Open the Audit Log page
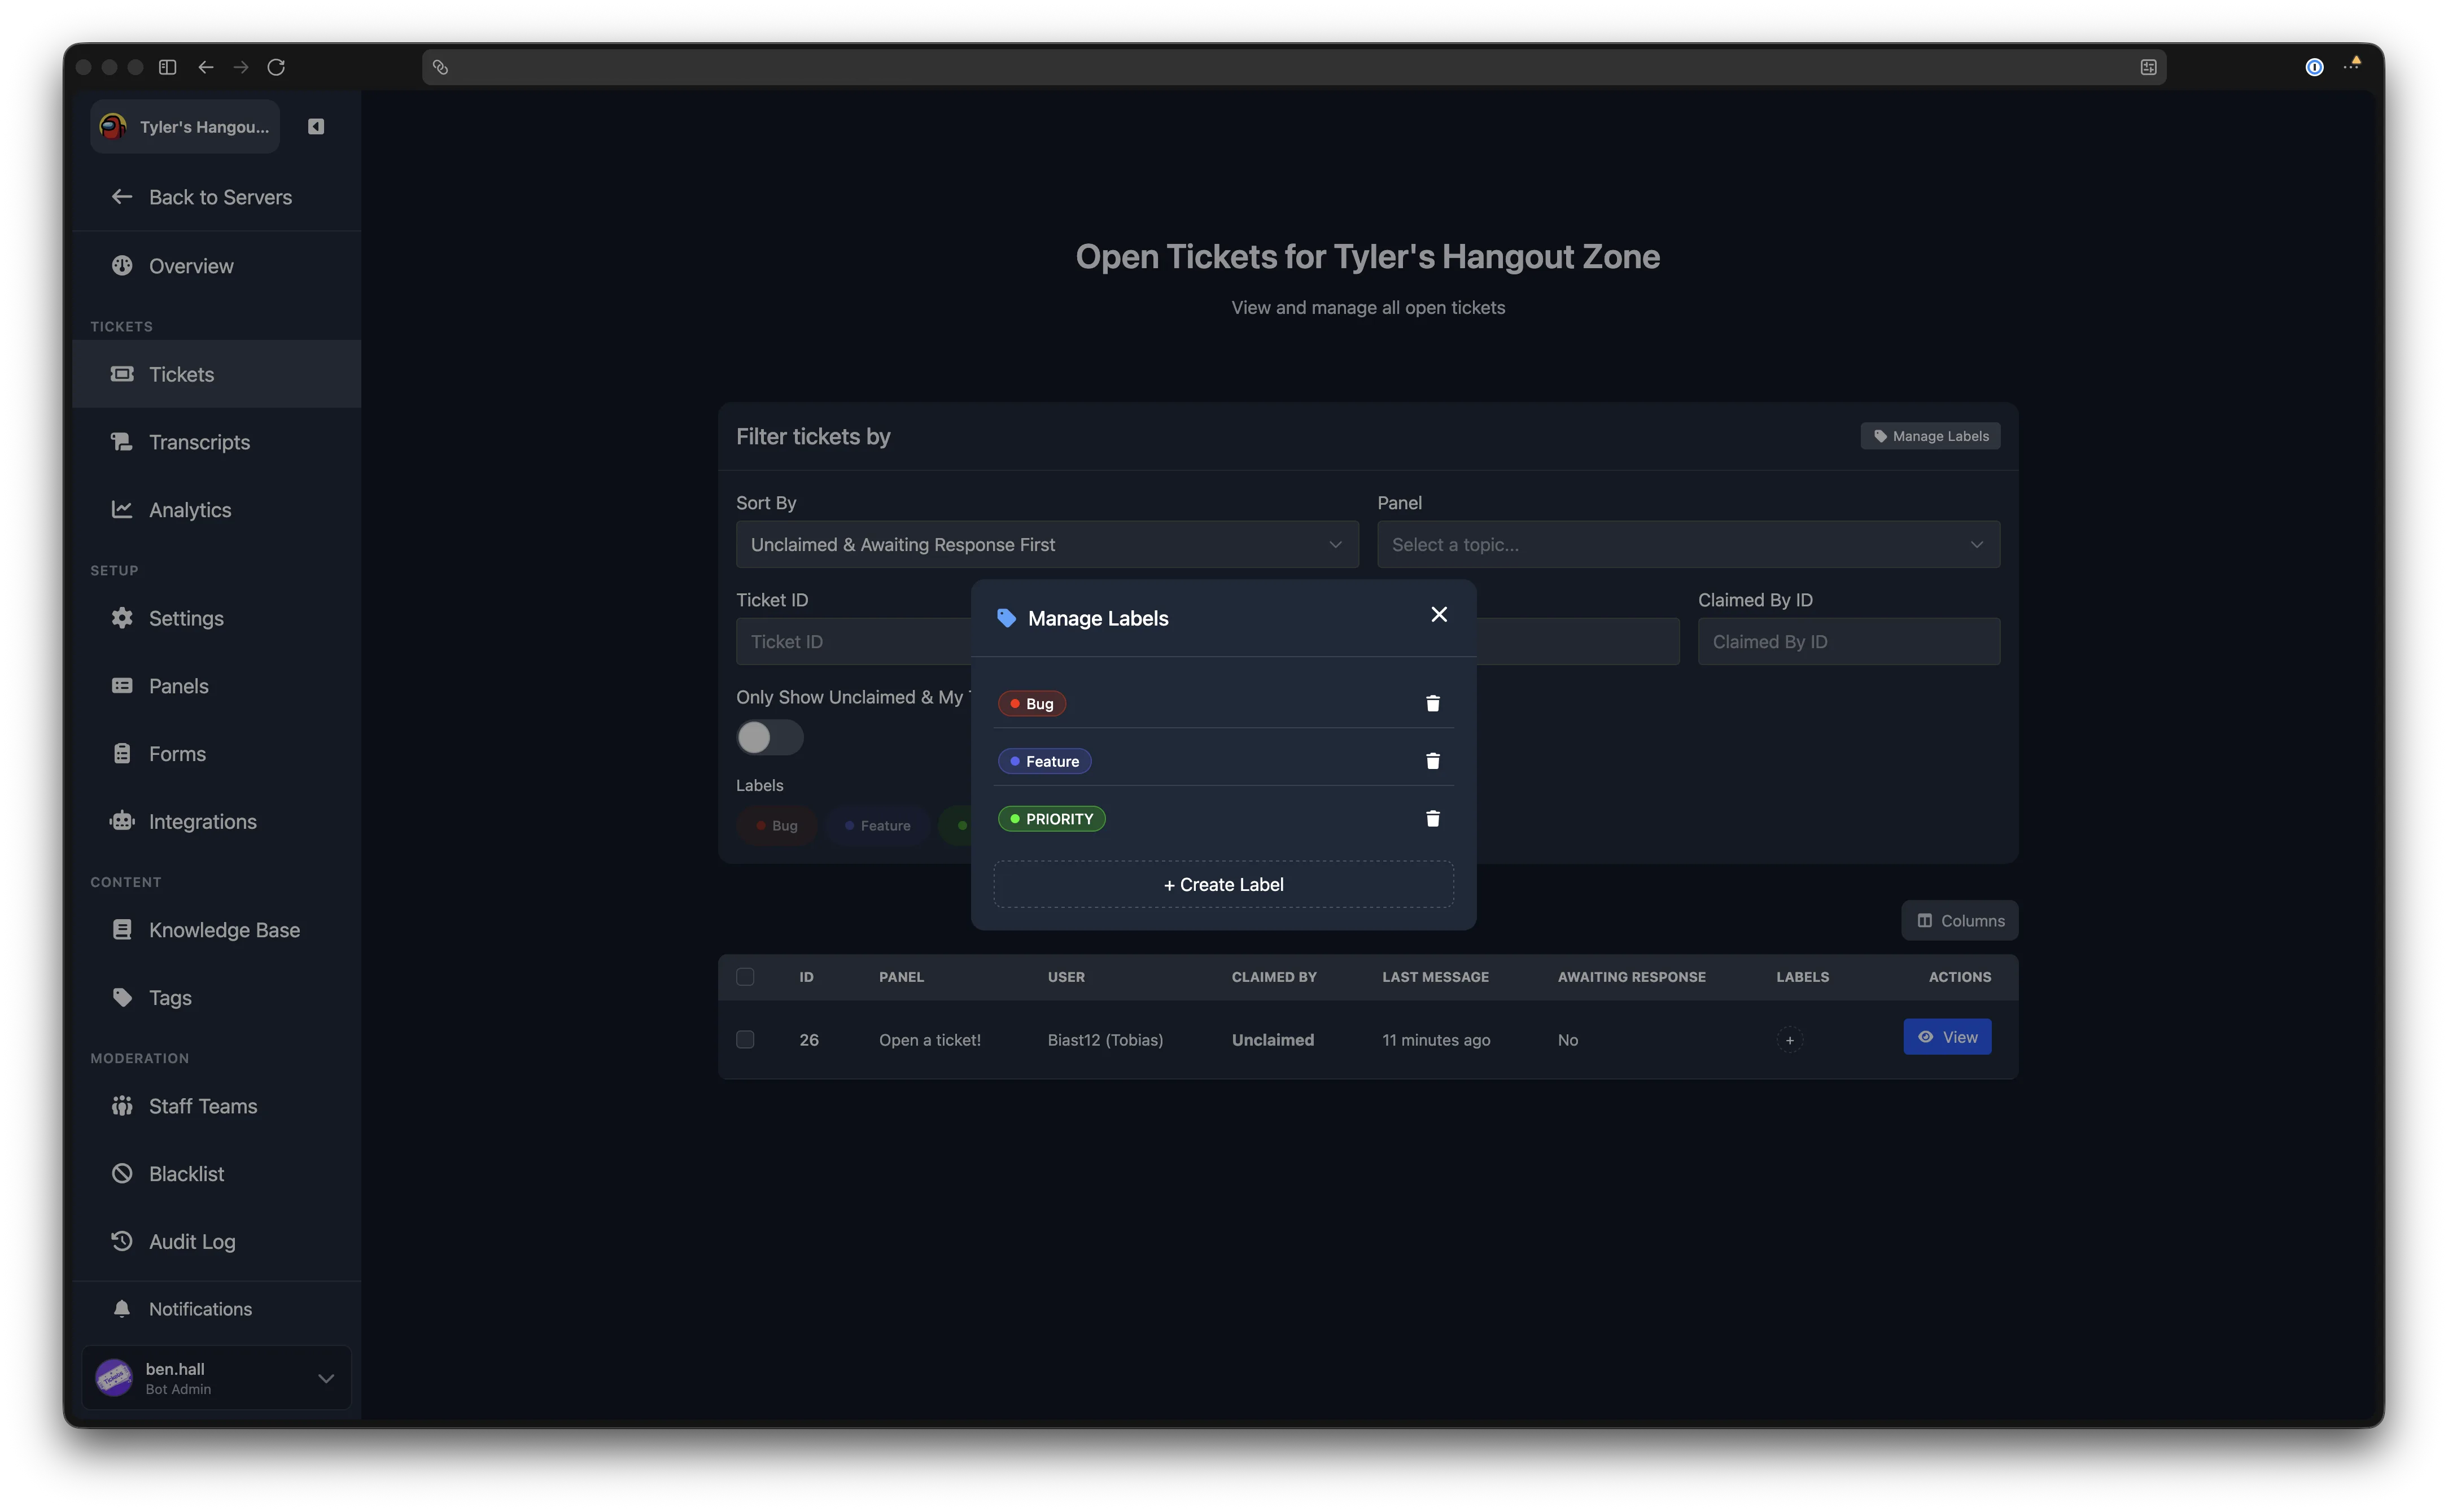The height and width of the screenshot is (1512, 2448). click(217, 1241)
